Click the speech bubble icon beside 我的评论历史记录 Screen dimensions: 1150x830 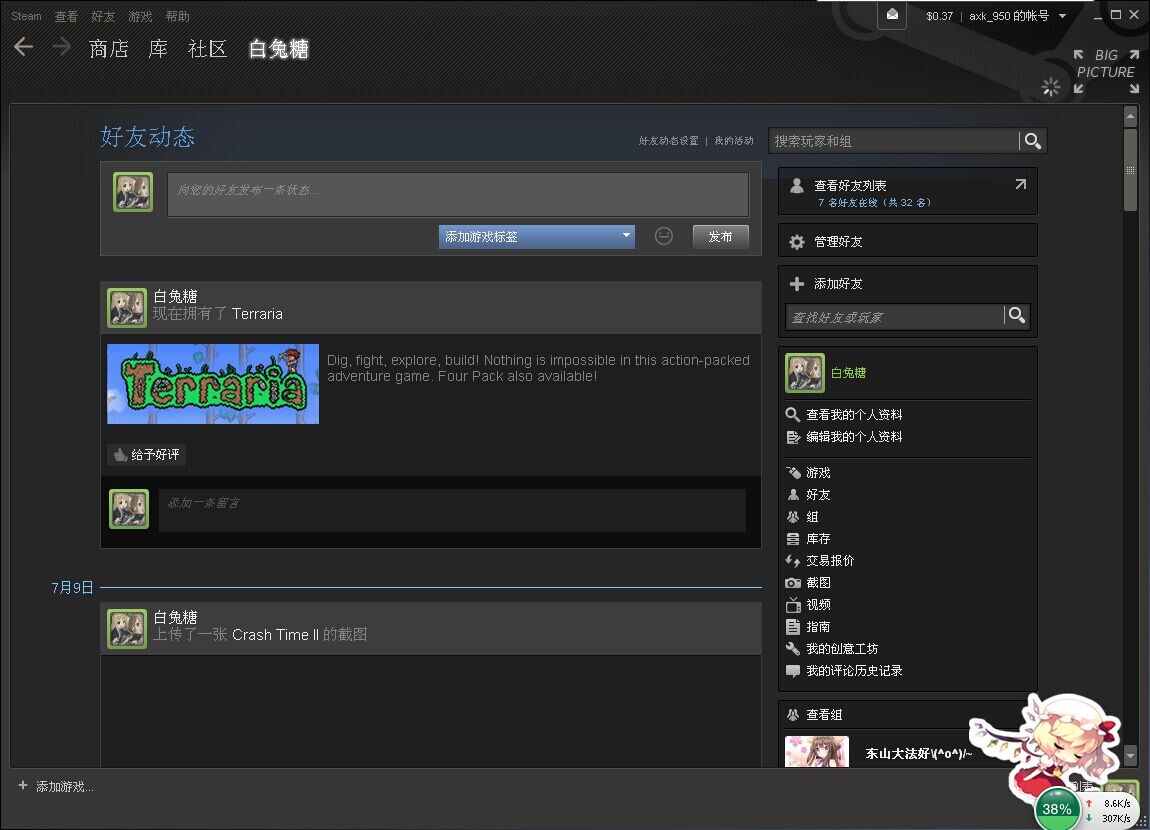tap(793, 671)
